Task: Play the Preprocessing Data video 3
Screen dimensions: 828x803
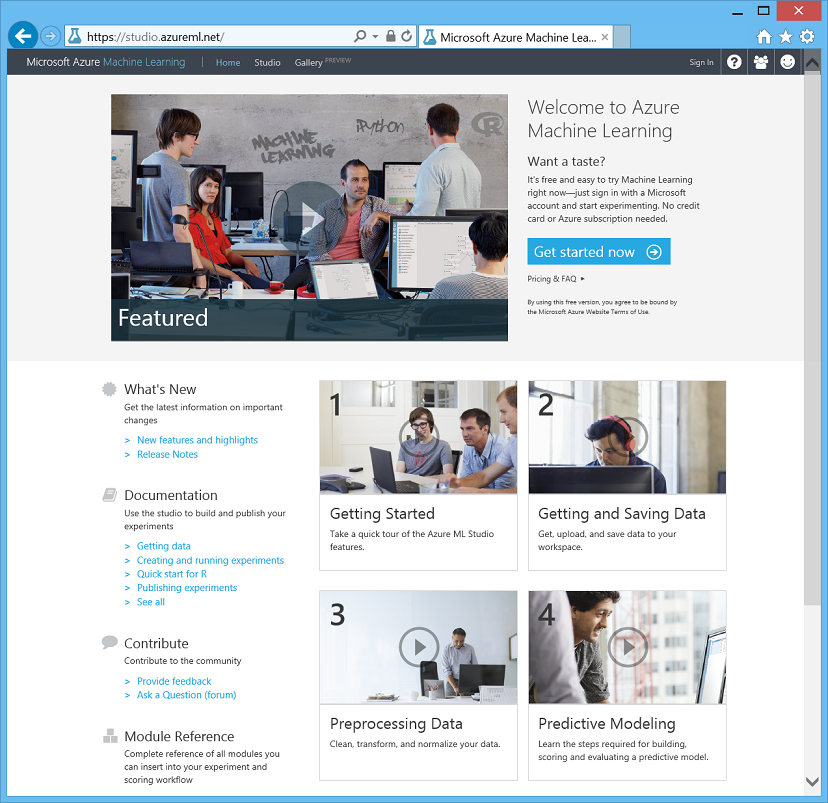Action: click(x=419, y=646)
